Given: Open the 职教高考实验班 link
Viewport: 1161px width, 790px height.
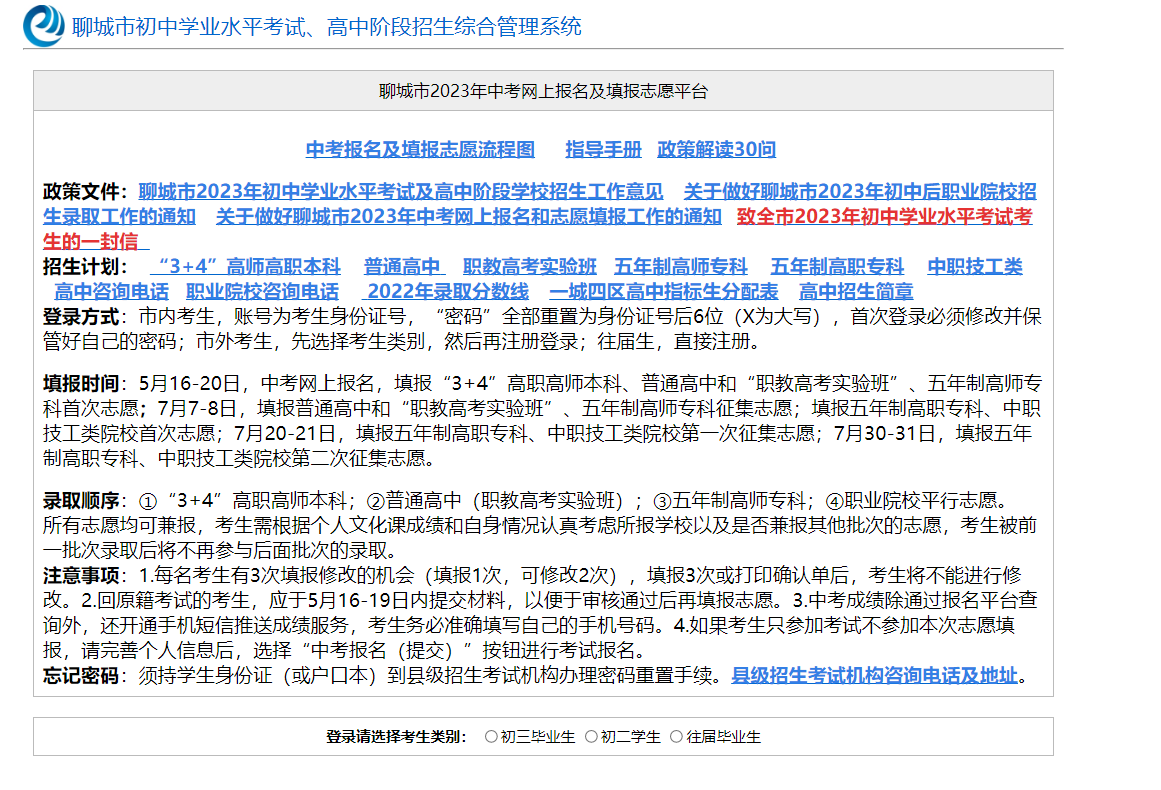Looking at the screenshot, I should click(x=529, y=267).
